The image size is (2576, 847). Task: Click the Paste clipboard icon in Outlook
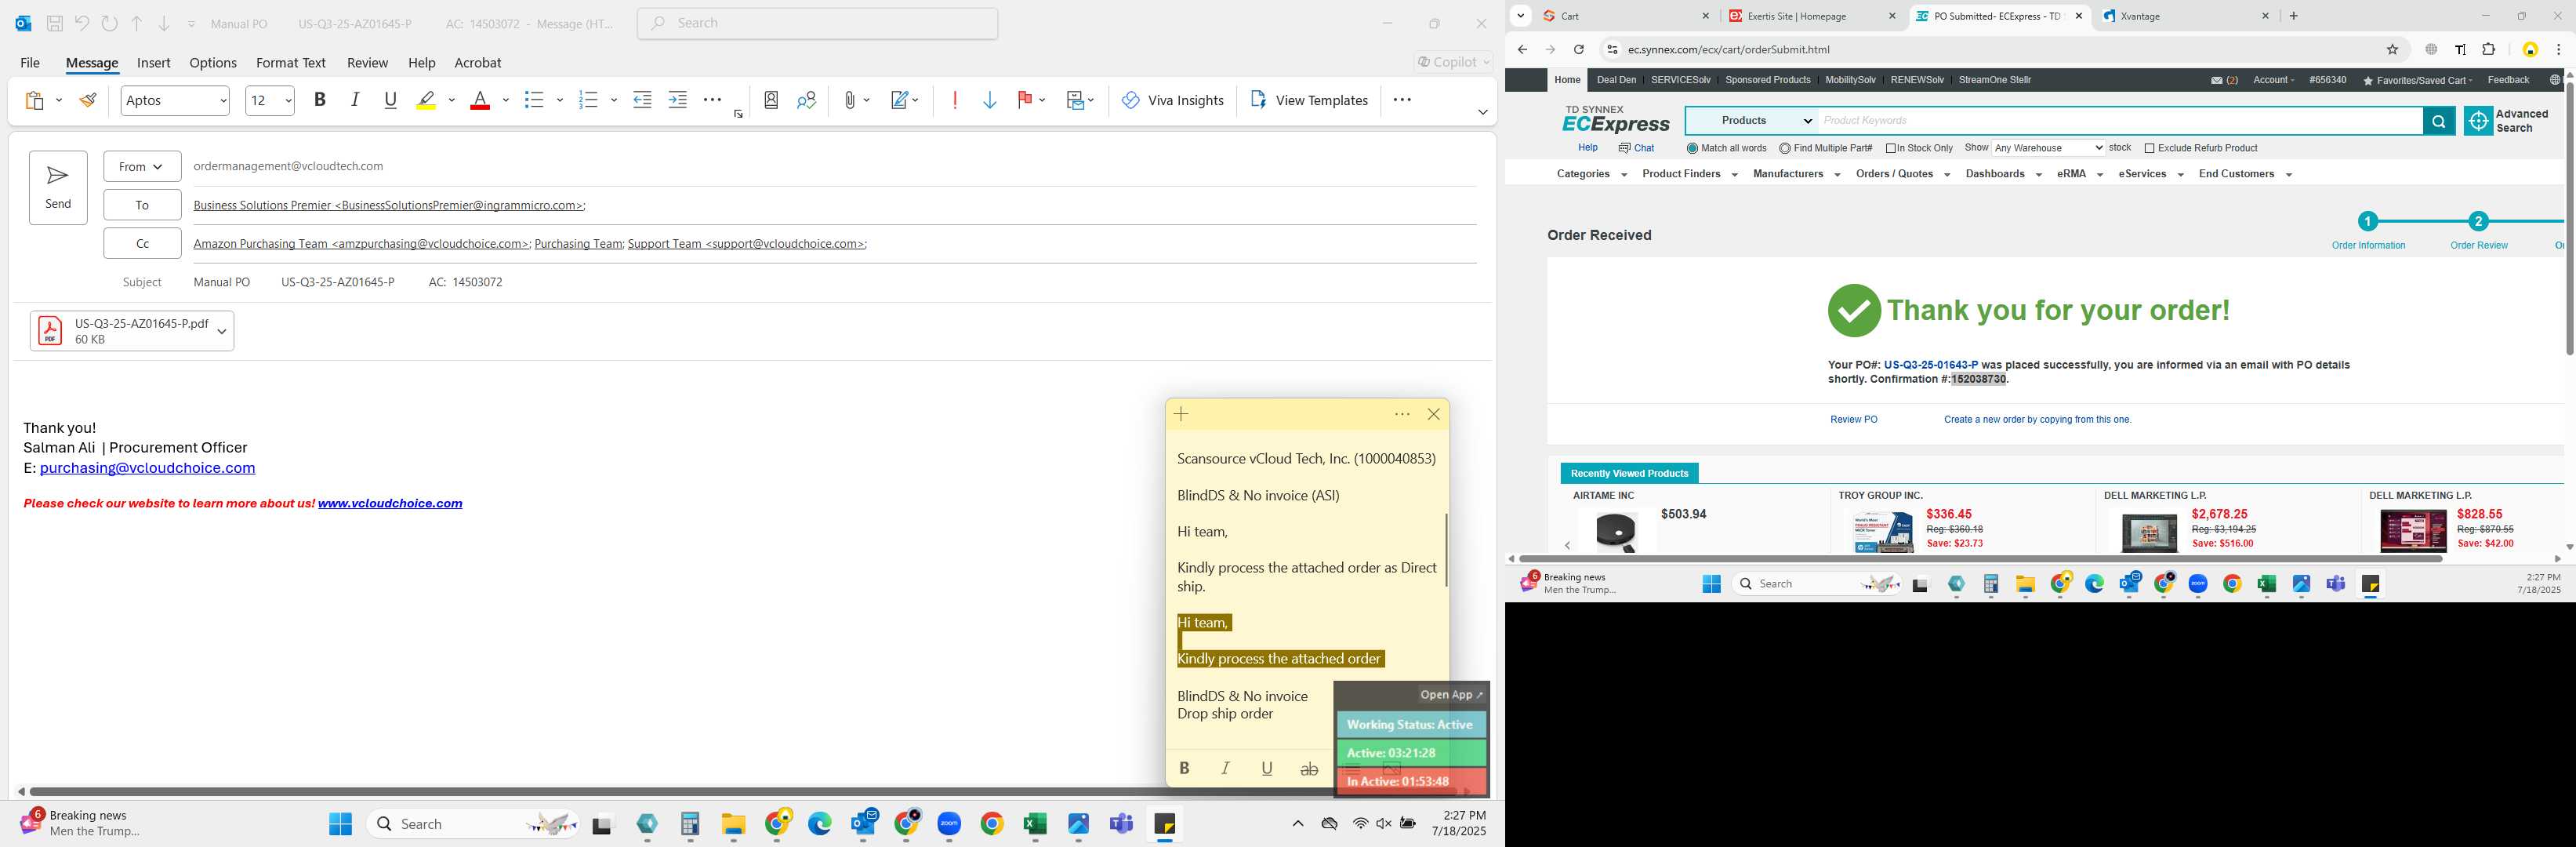(x=34, y=100)
